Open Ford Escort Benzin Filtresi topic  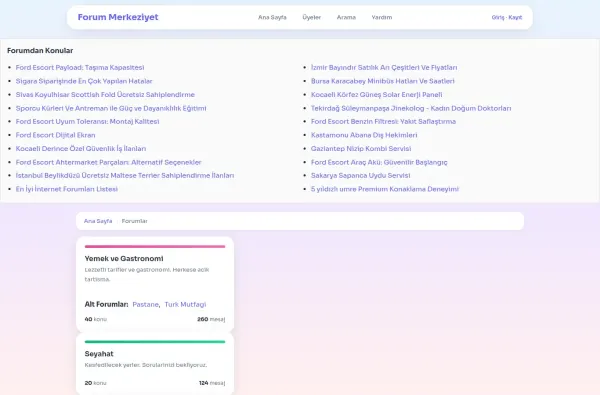click(x=383, y=121)
